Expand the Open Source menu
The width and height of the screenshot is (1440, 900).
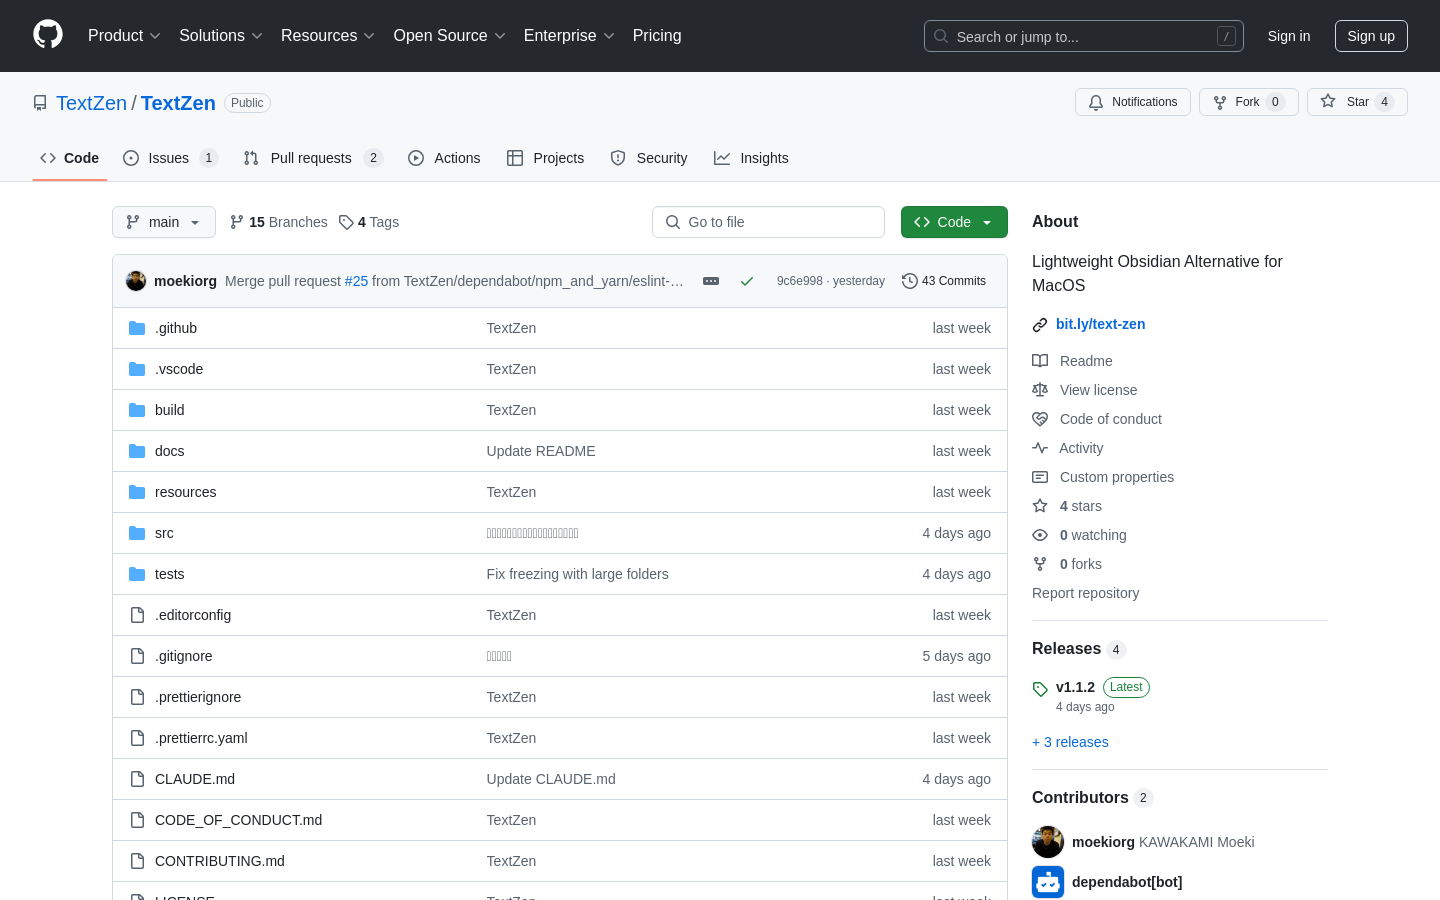[450, 36]
